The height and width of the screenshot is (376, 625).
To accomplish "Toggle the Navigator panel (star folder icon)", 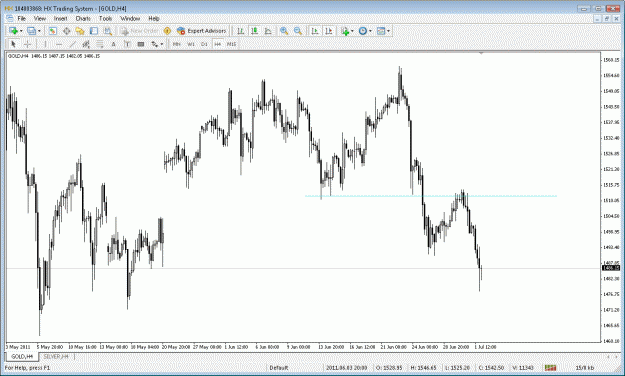I will pyautogui.click(x=80, y=31).
